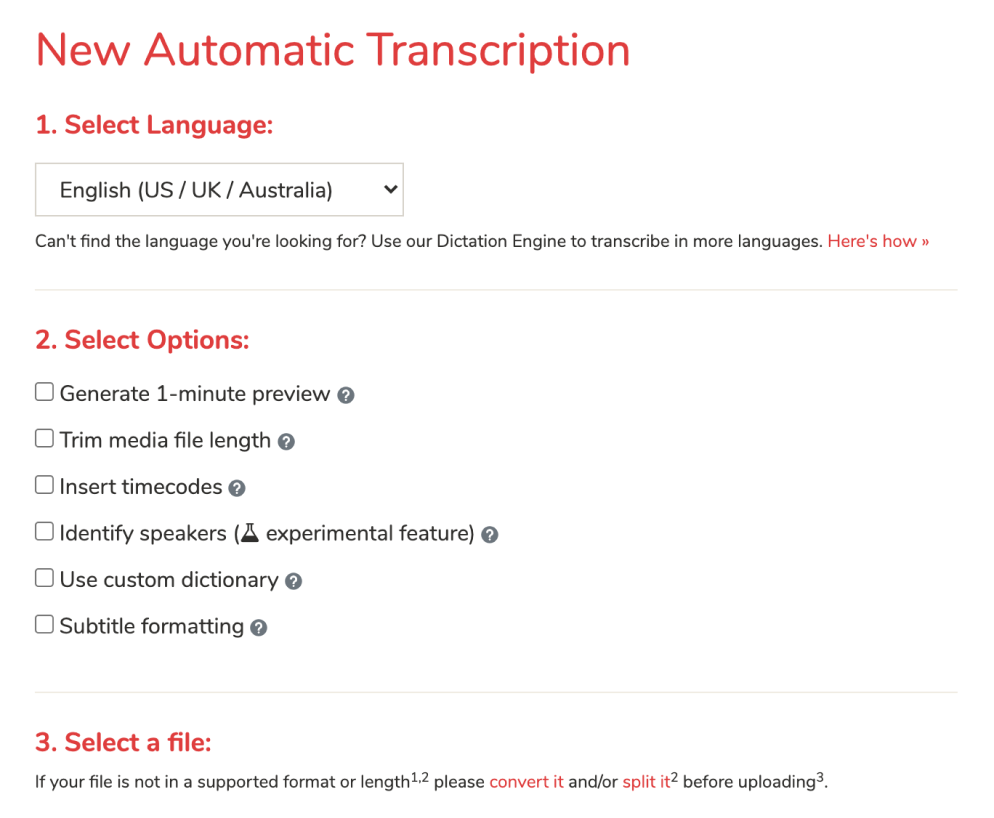Click the language dropdown chevron arrow
This screenshot has width=994, height=818.
click(x=390, y=189)
